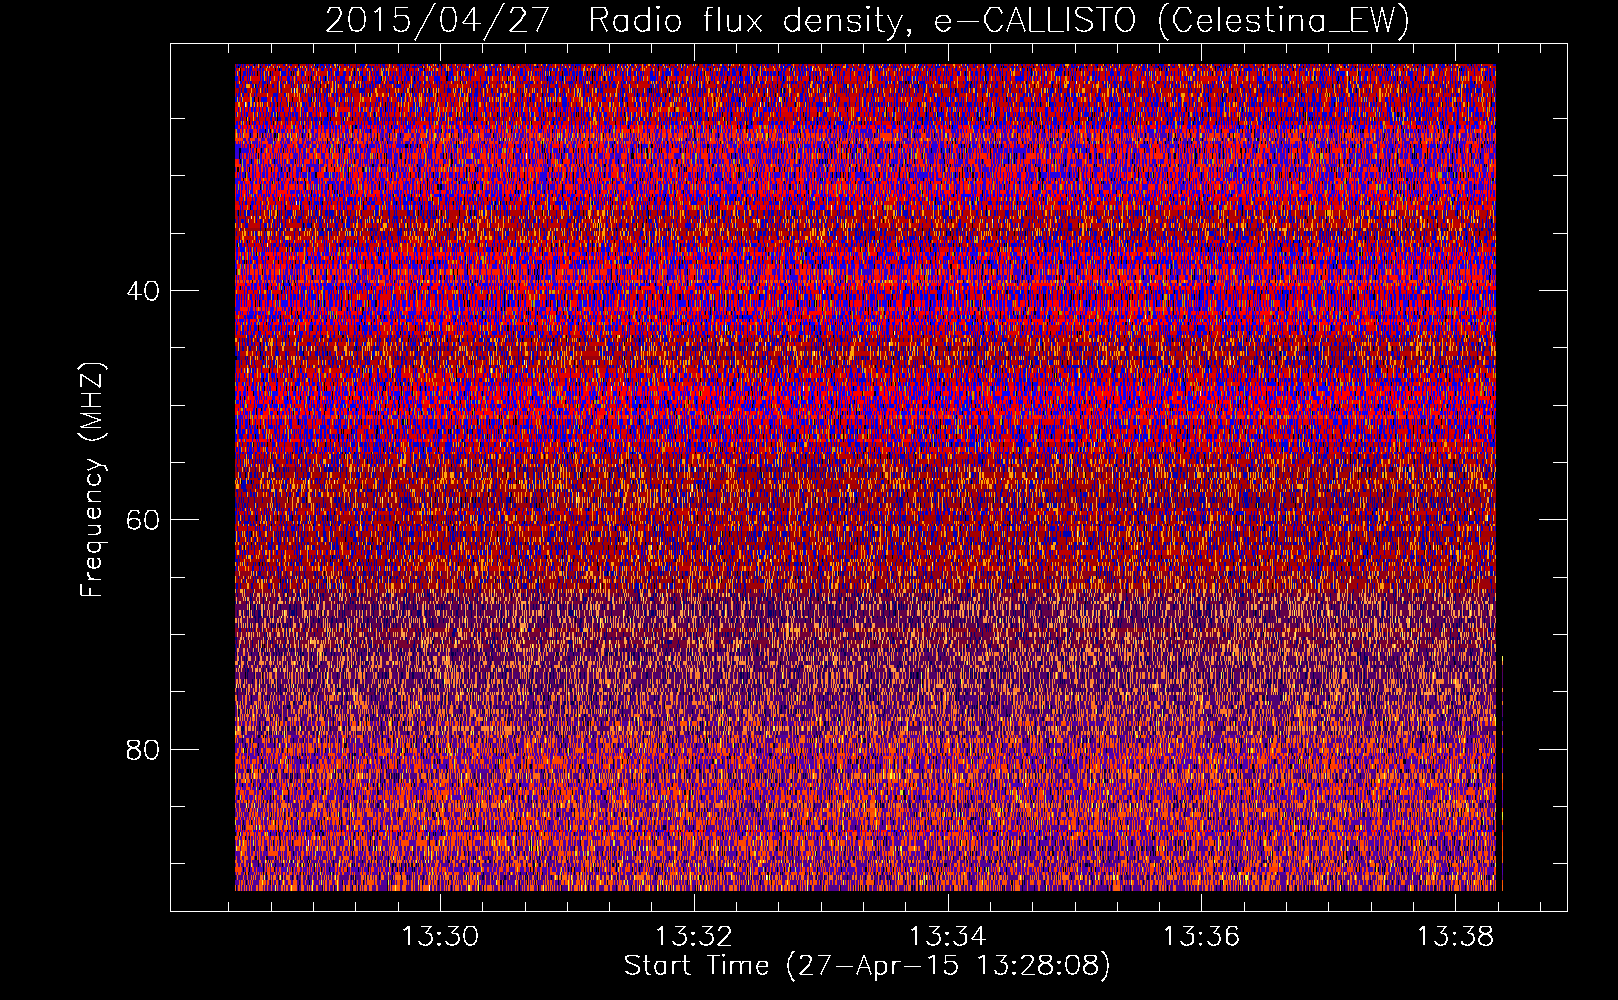Click the date "2015/04/27" in the title
The height and width of the screenshot is (1000, 1618).
click(438, 21)
